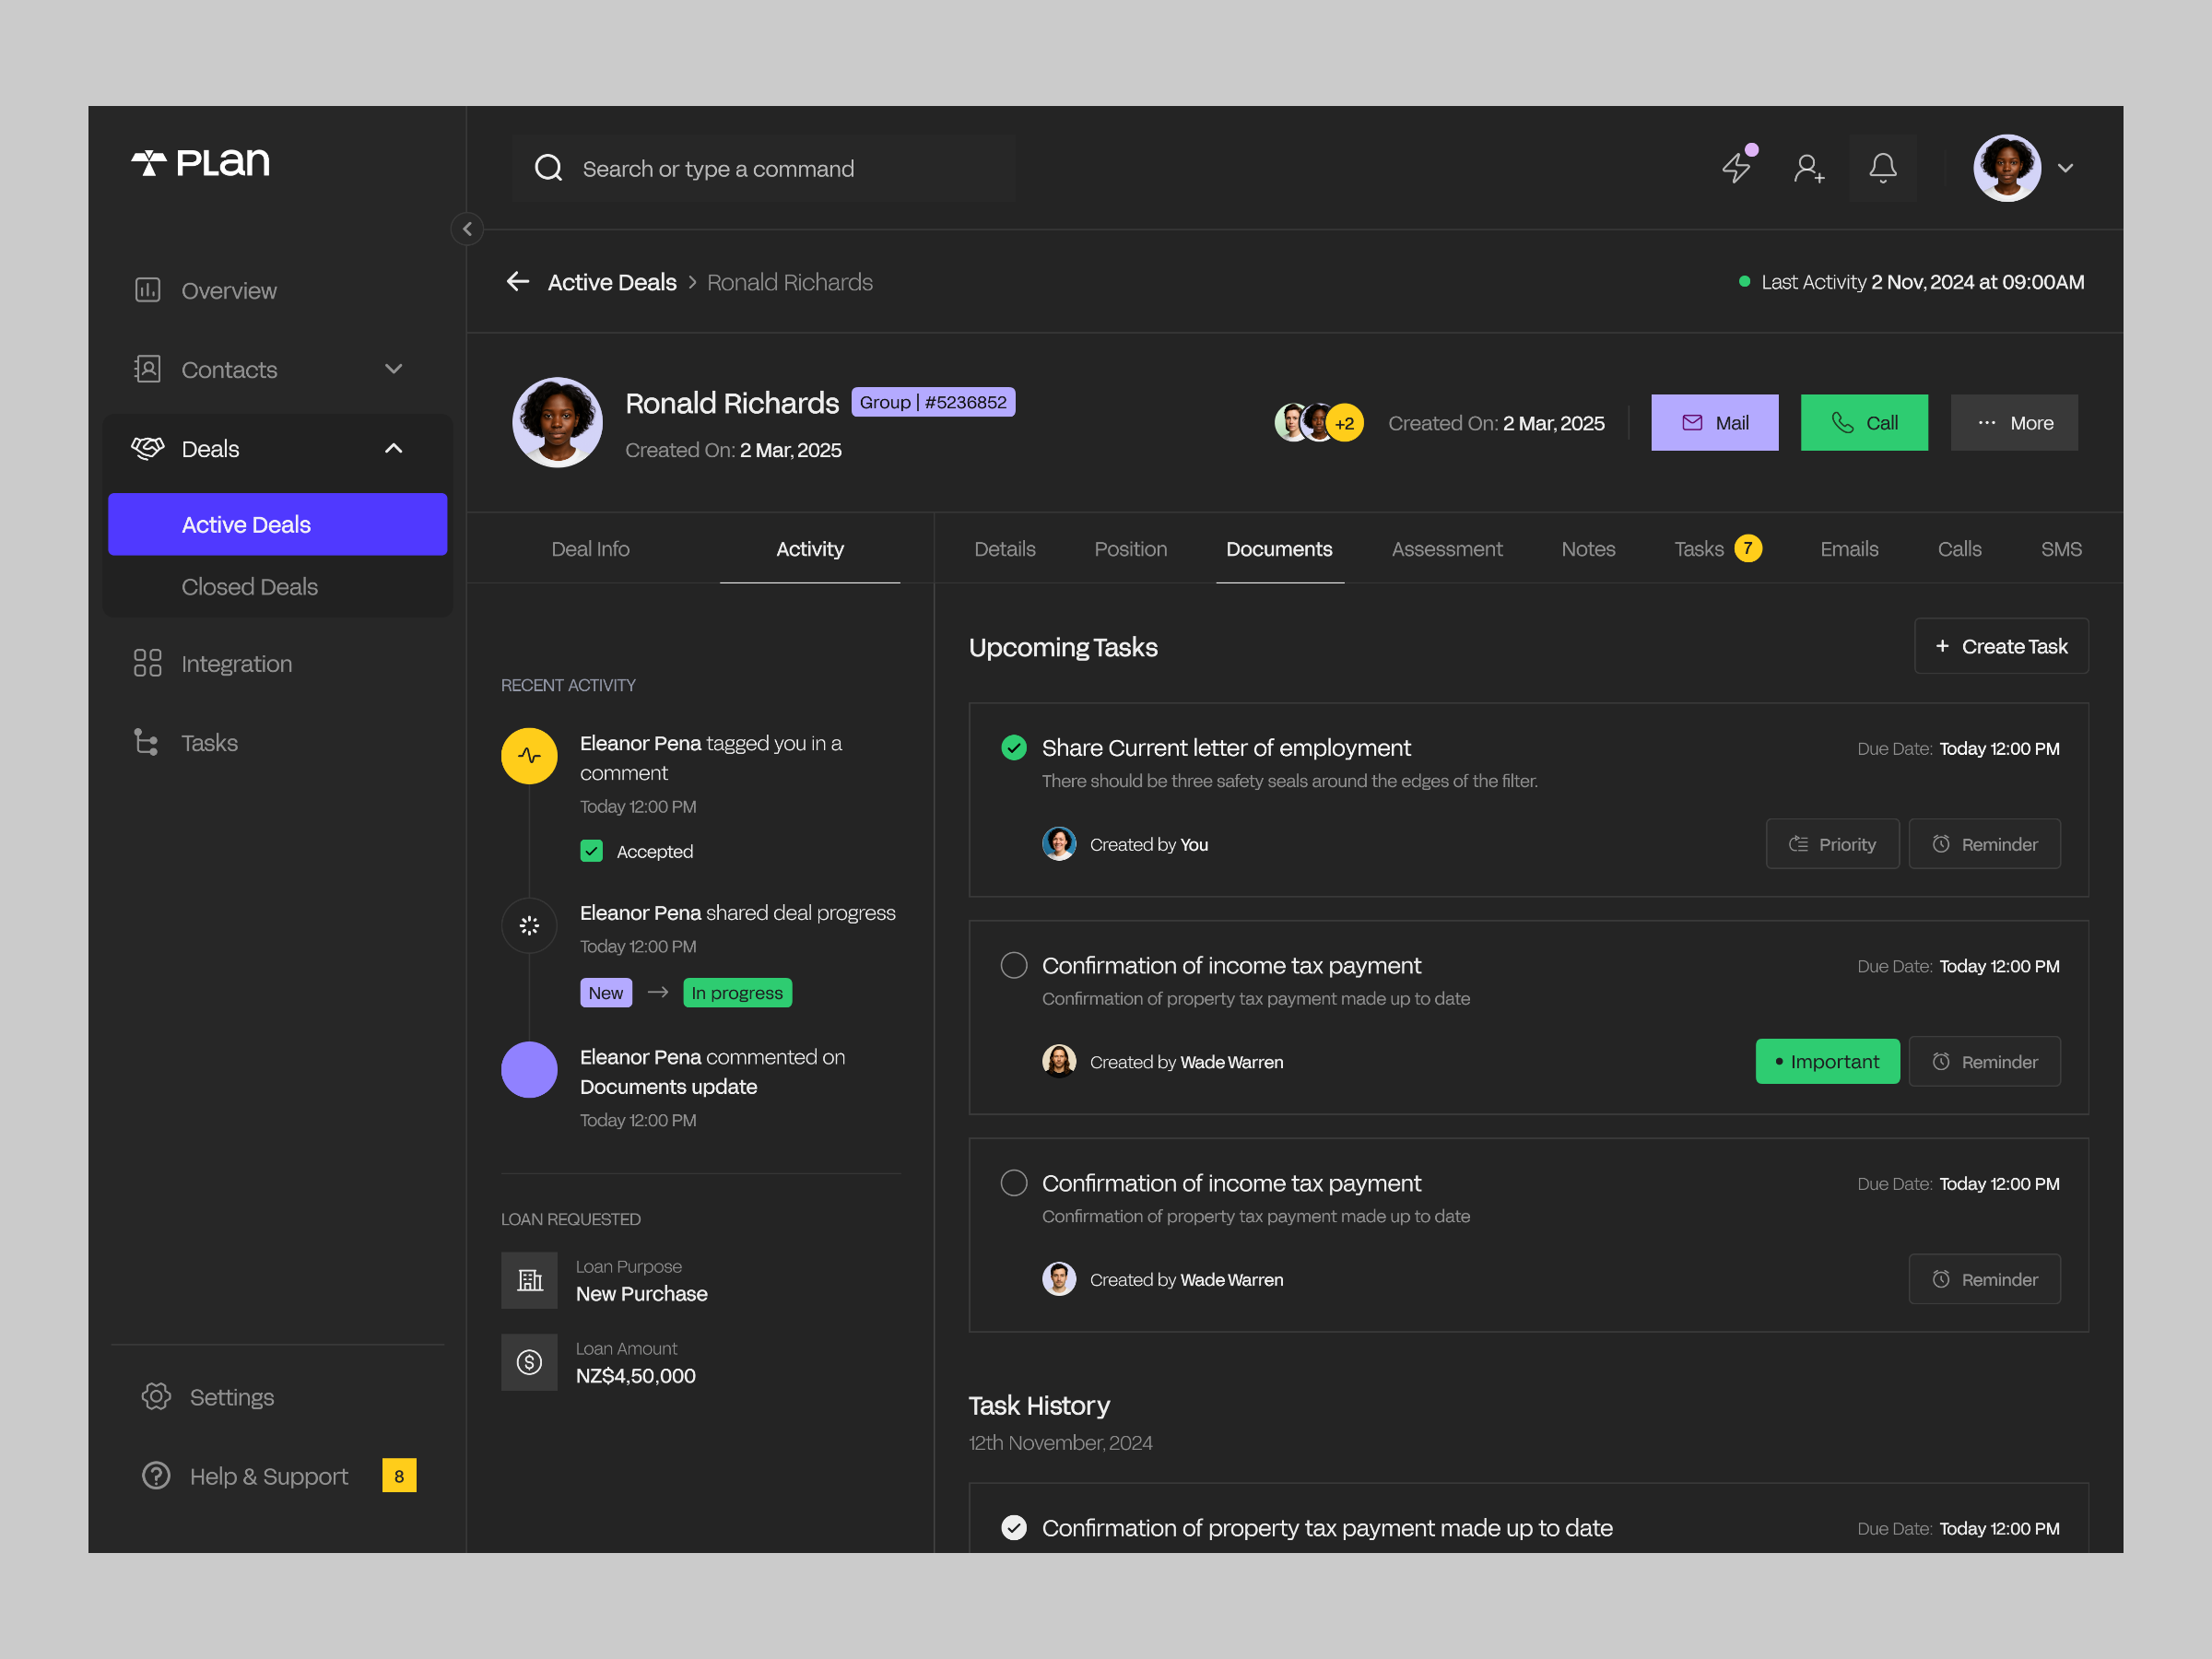Screen dimensions: 2212x1659
Task: Mark Confirmation of income tax payment as complete
Action: [1013, 965]
